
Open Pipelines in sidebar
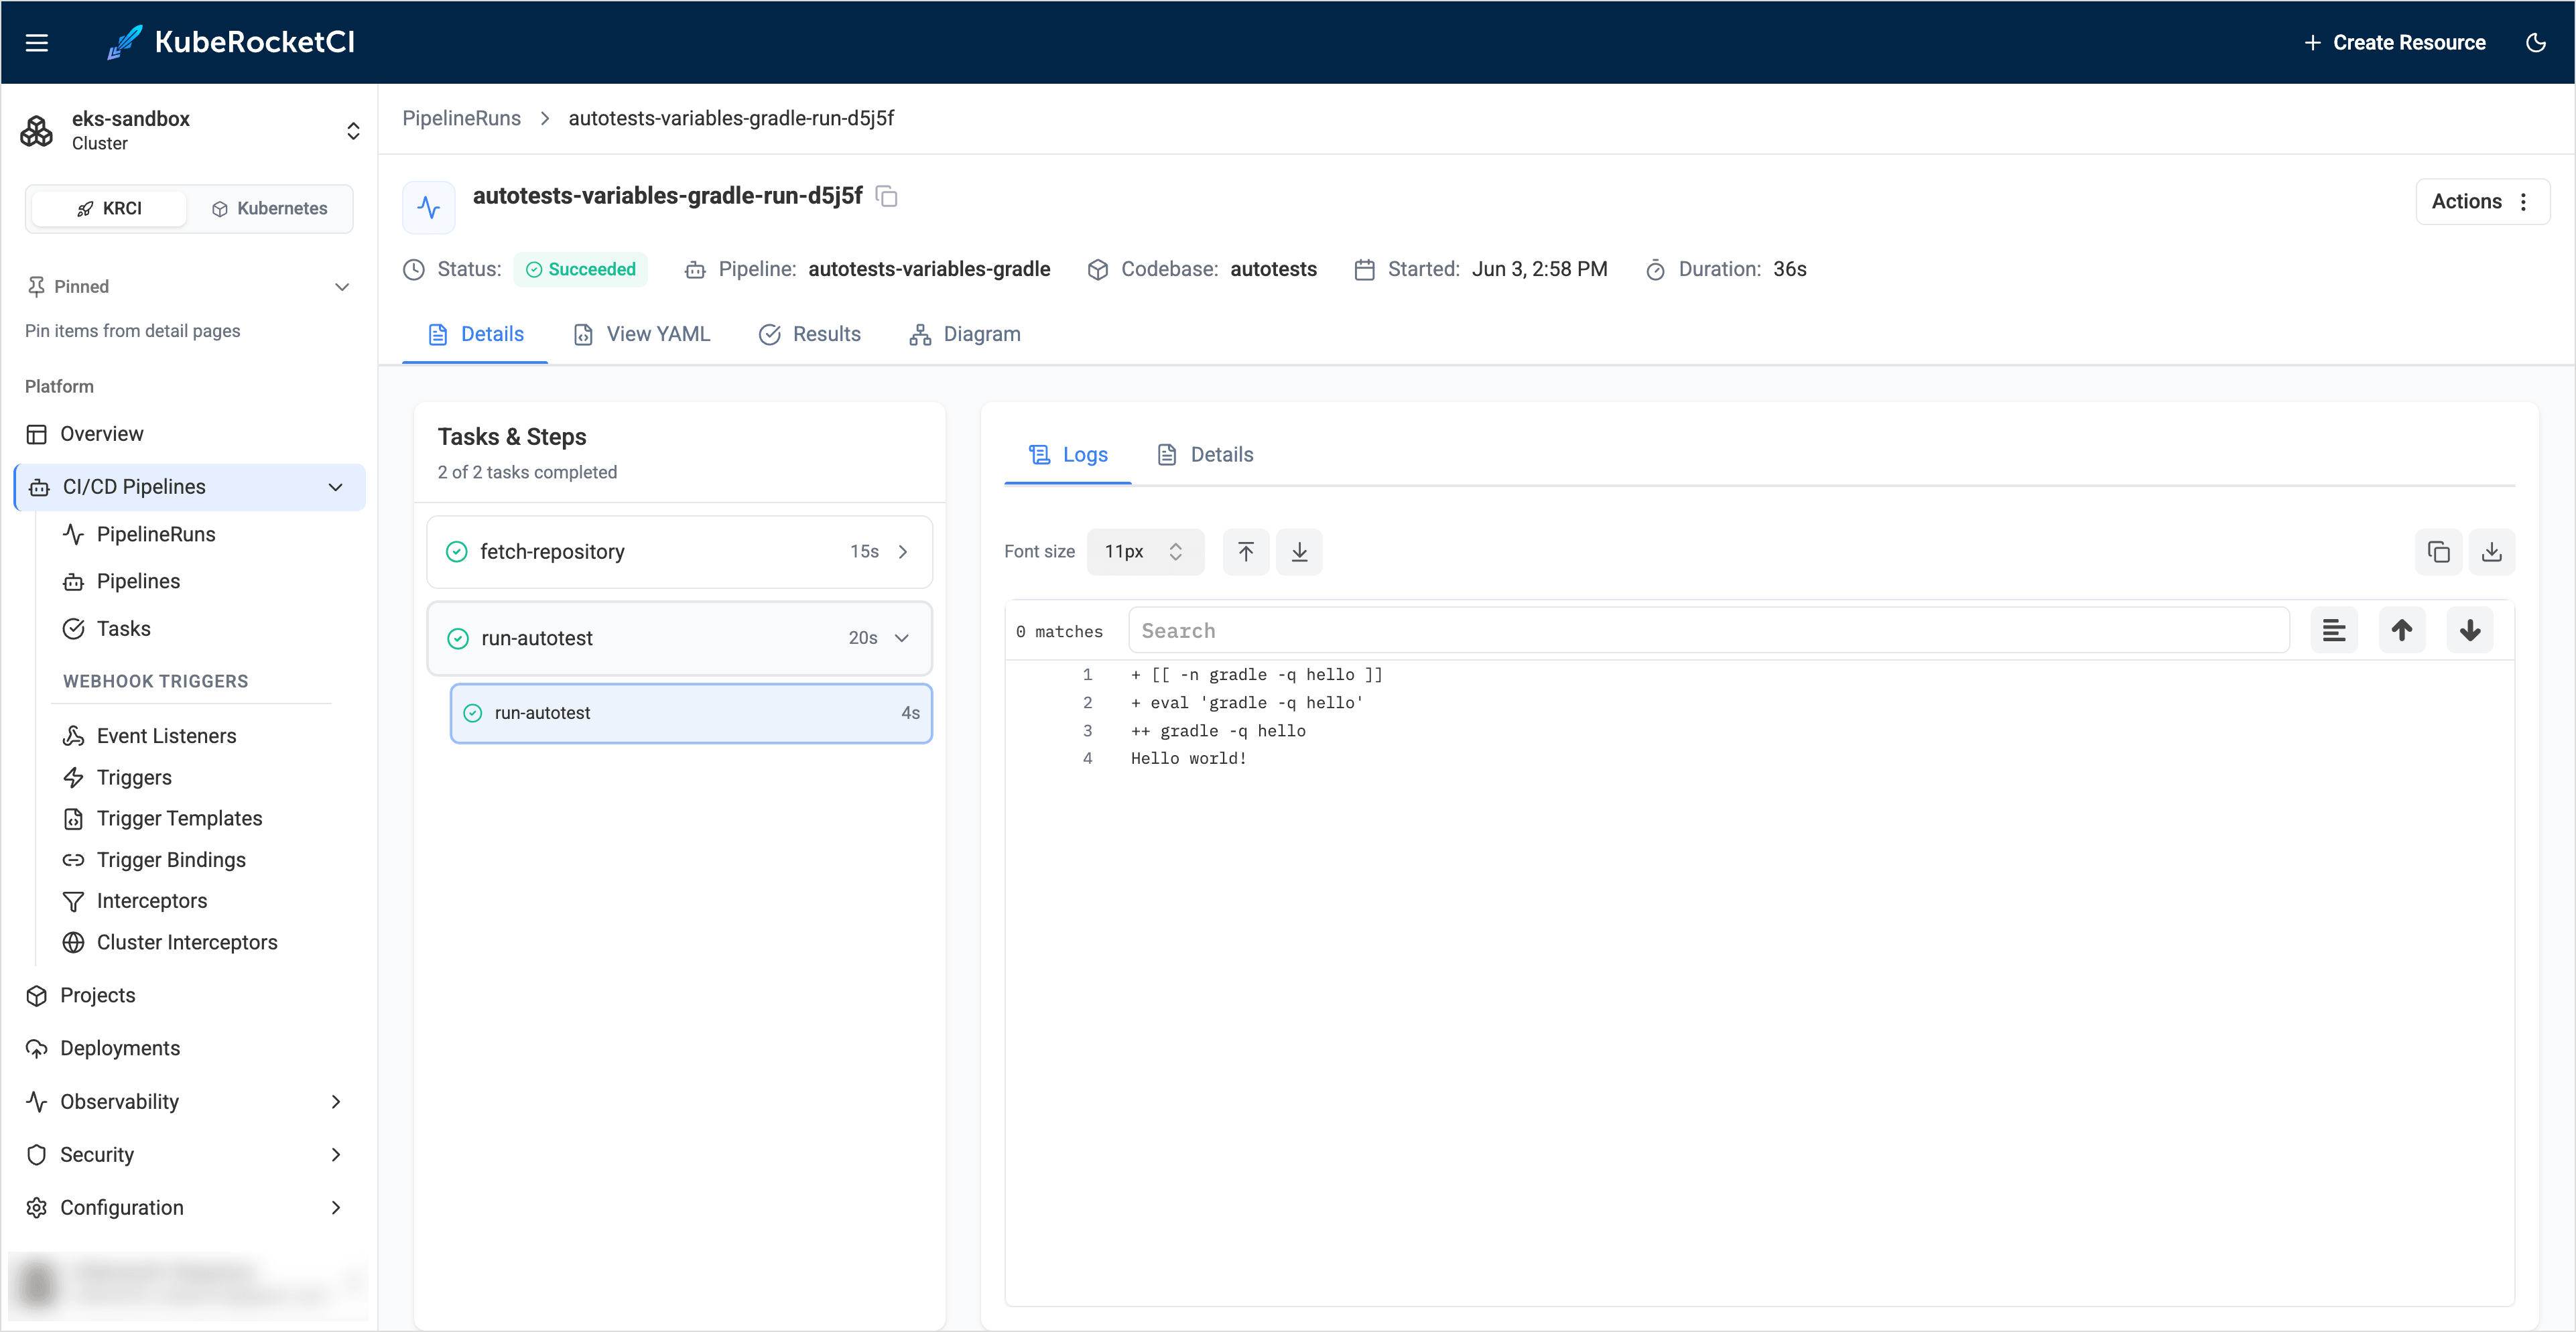coord(138,581)
